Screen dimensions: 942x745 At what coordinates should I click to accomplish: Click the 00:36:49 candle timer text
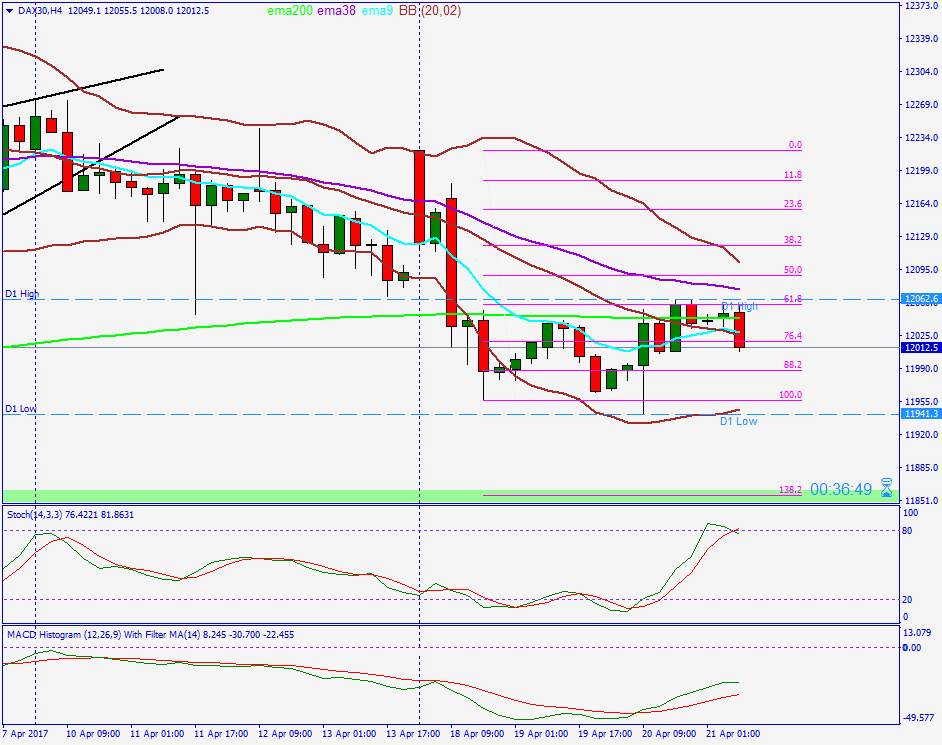click(843, 489)
